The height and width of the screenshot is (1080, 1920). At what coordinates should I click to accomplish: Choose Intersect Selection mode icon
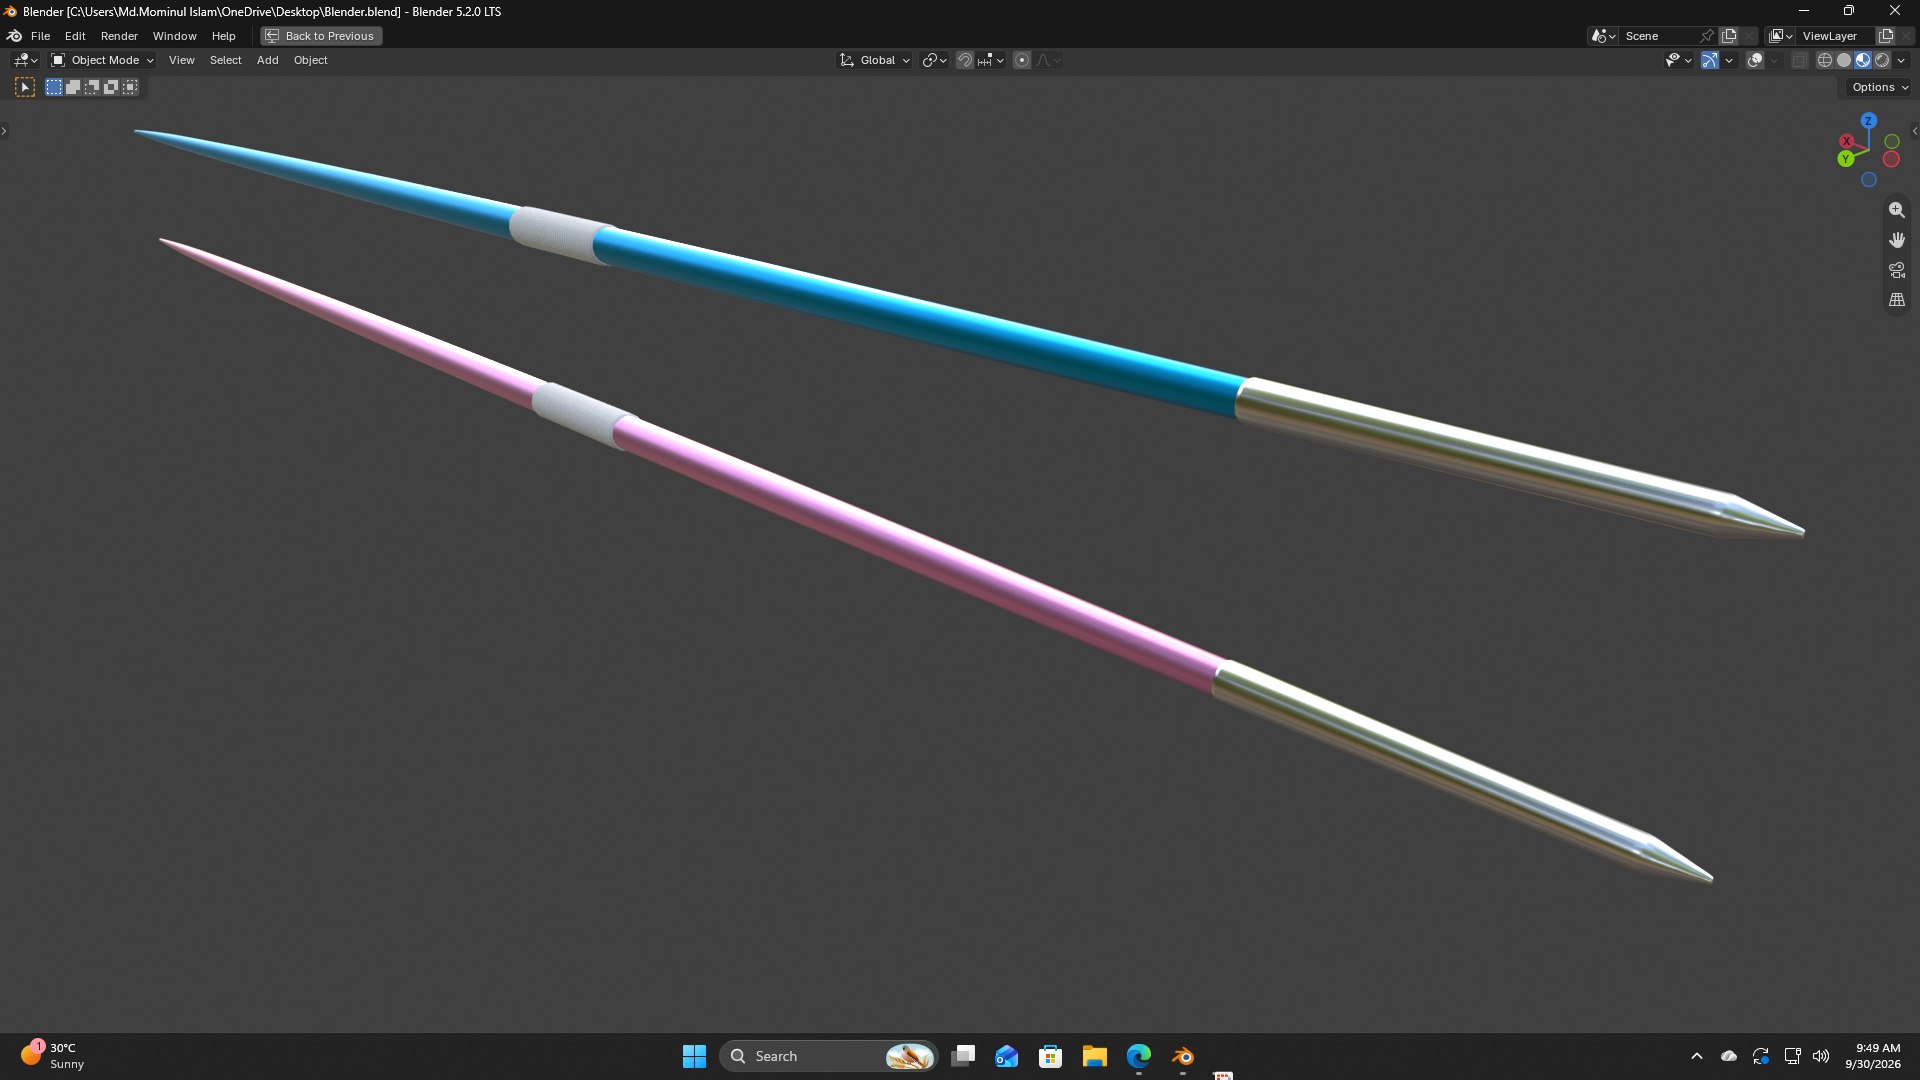130,87
